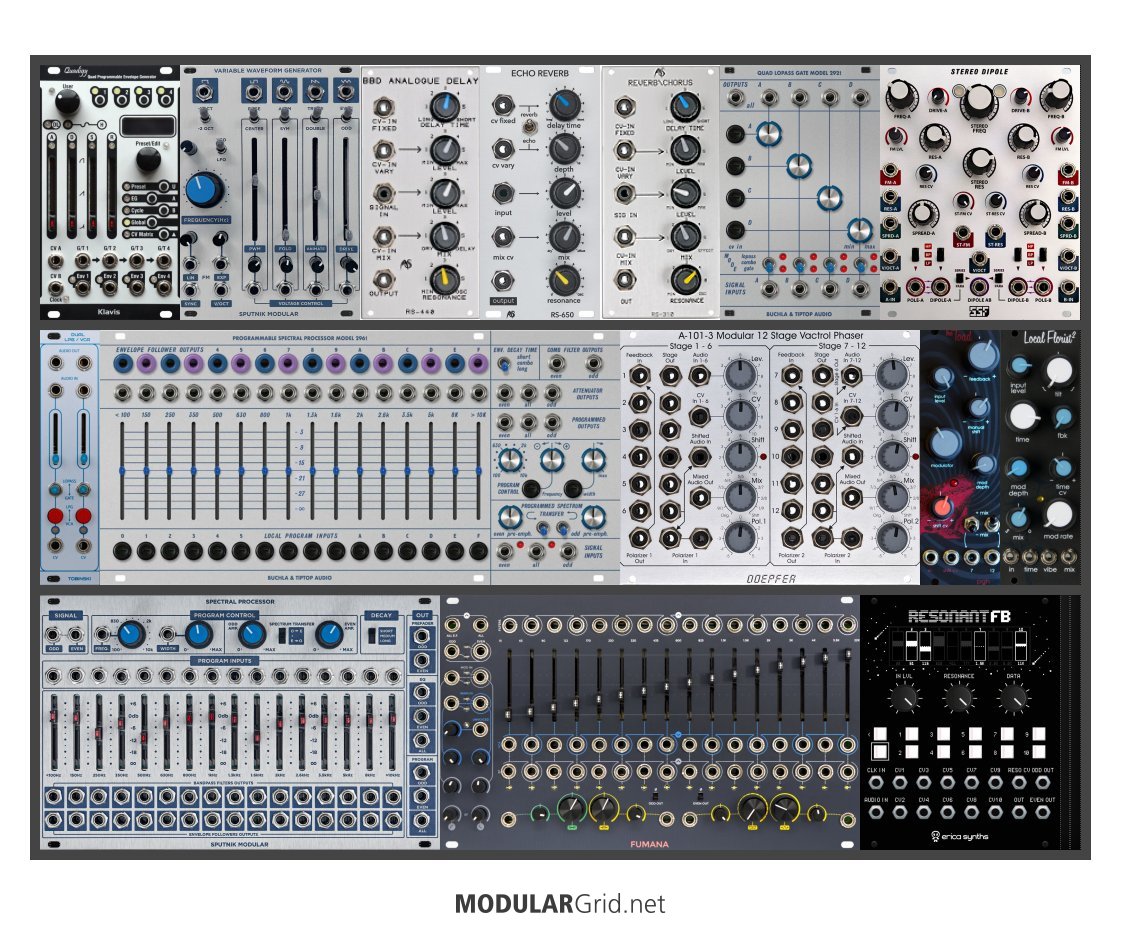Click the delay time knob on Echo Reverb
This screenshot has width=1121, height=925.
click(x=564, y=106)
